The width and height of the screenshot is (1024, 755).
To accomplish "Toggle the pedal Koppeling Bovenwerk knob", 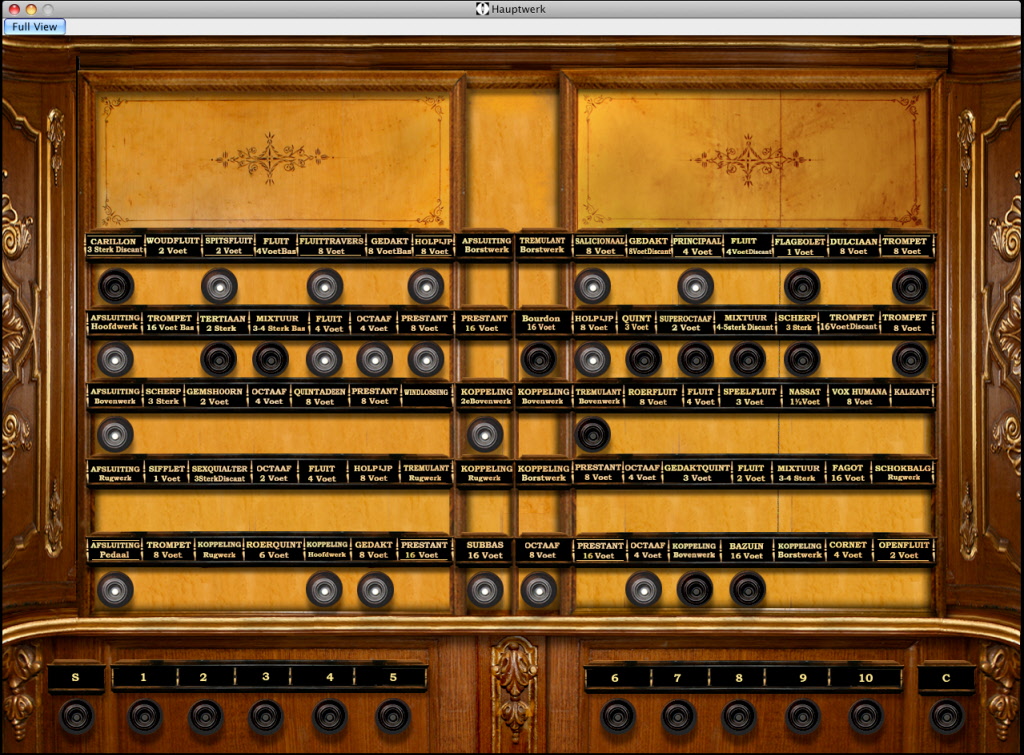I will [696, 590].
